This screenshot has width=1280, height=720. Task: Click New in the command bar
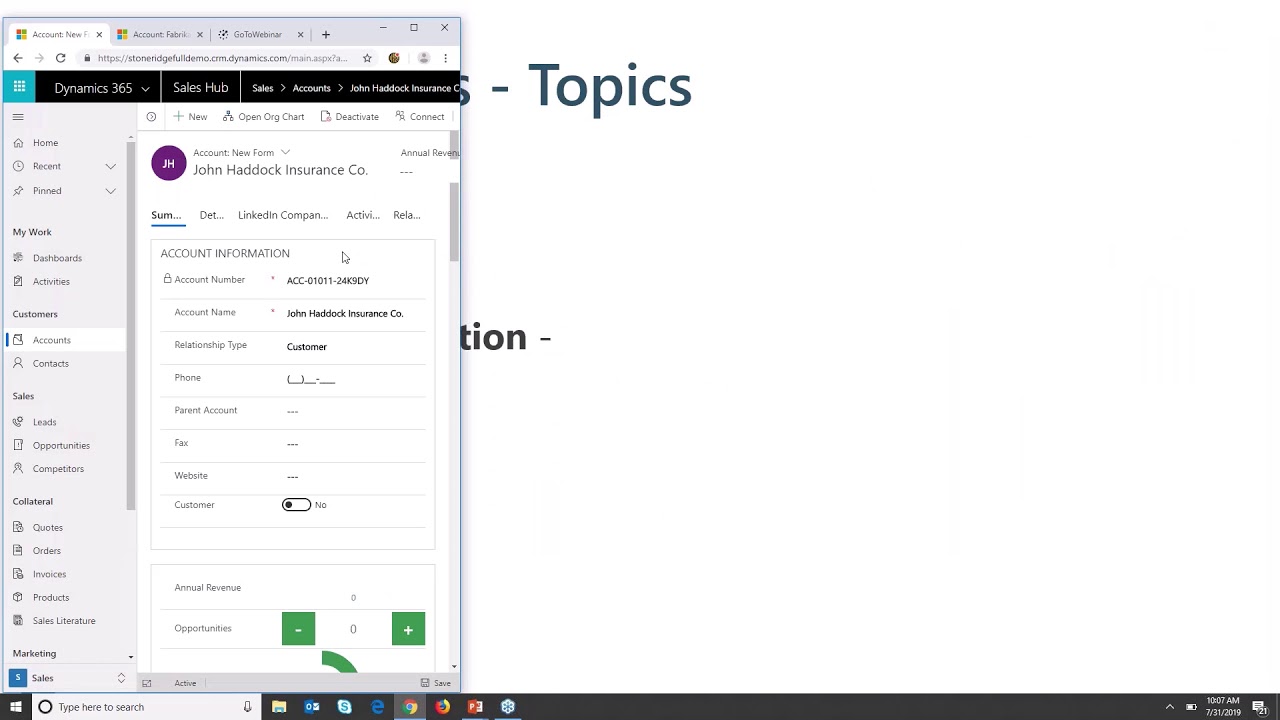pos(190,117)
